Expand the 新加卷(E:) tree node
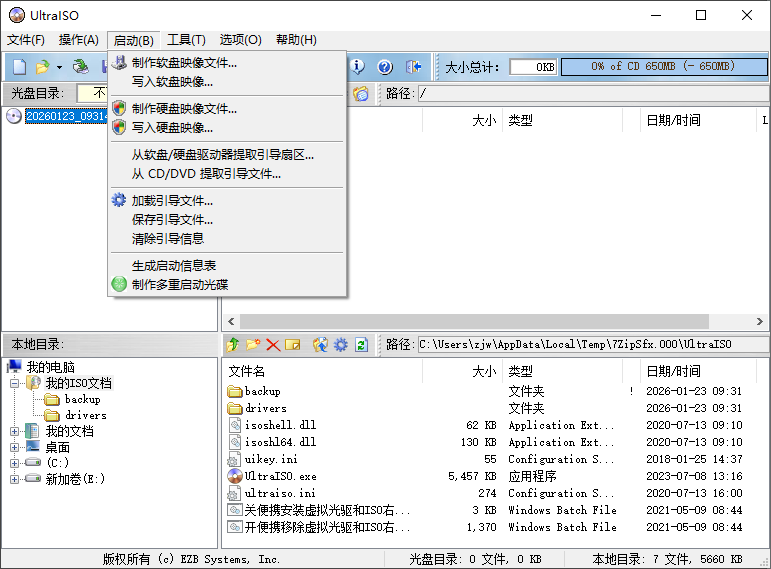This screenshot has width=771, height=569. pos(15,479)
